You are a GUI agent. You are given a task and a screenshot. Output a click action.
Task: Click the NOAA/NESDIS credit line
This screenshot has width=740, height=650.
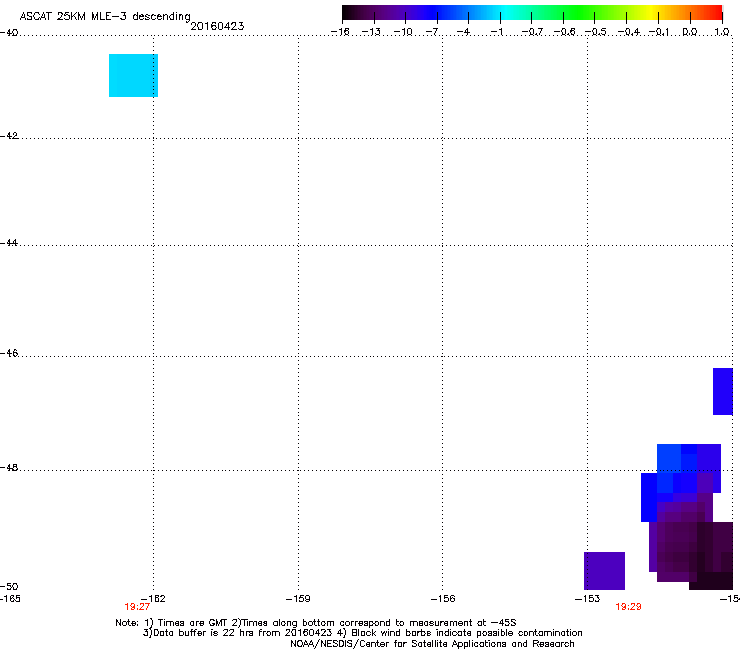point(432,644)
